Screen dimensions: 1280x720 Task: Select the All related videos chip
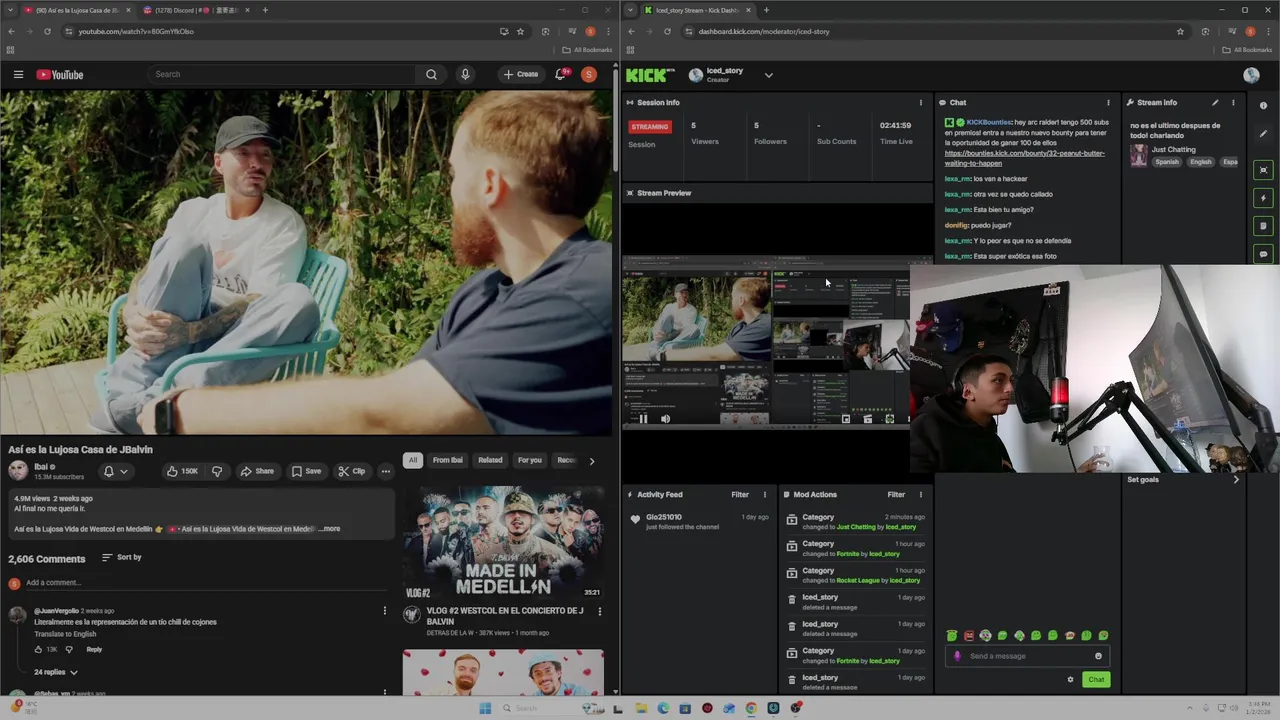(412, 460)
